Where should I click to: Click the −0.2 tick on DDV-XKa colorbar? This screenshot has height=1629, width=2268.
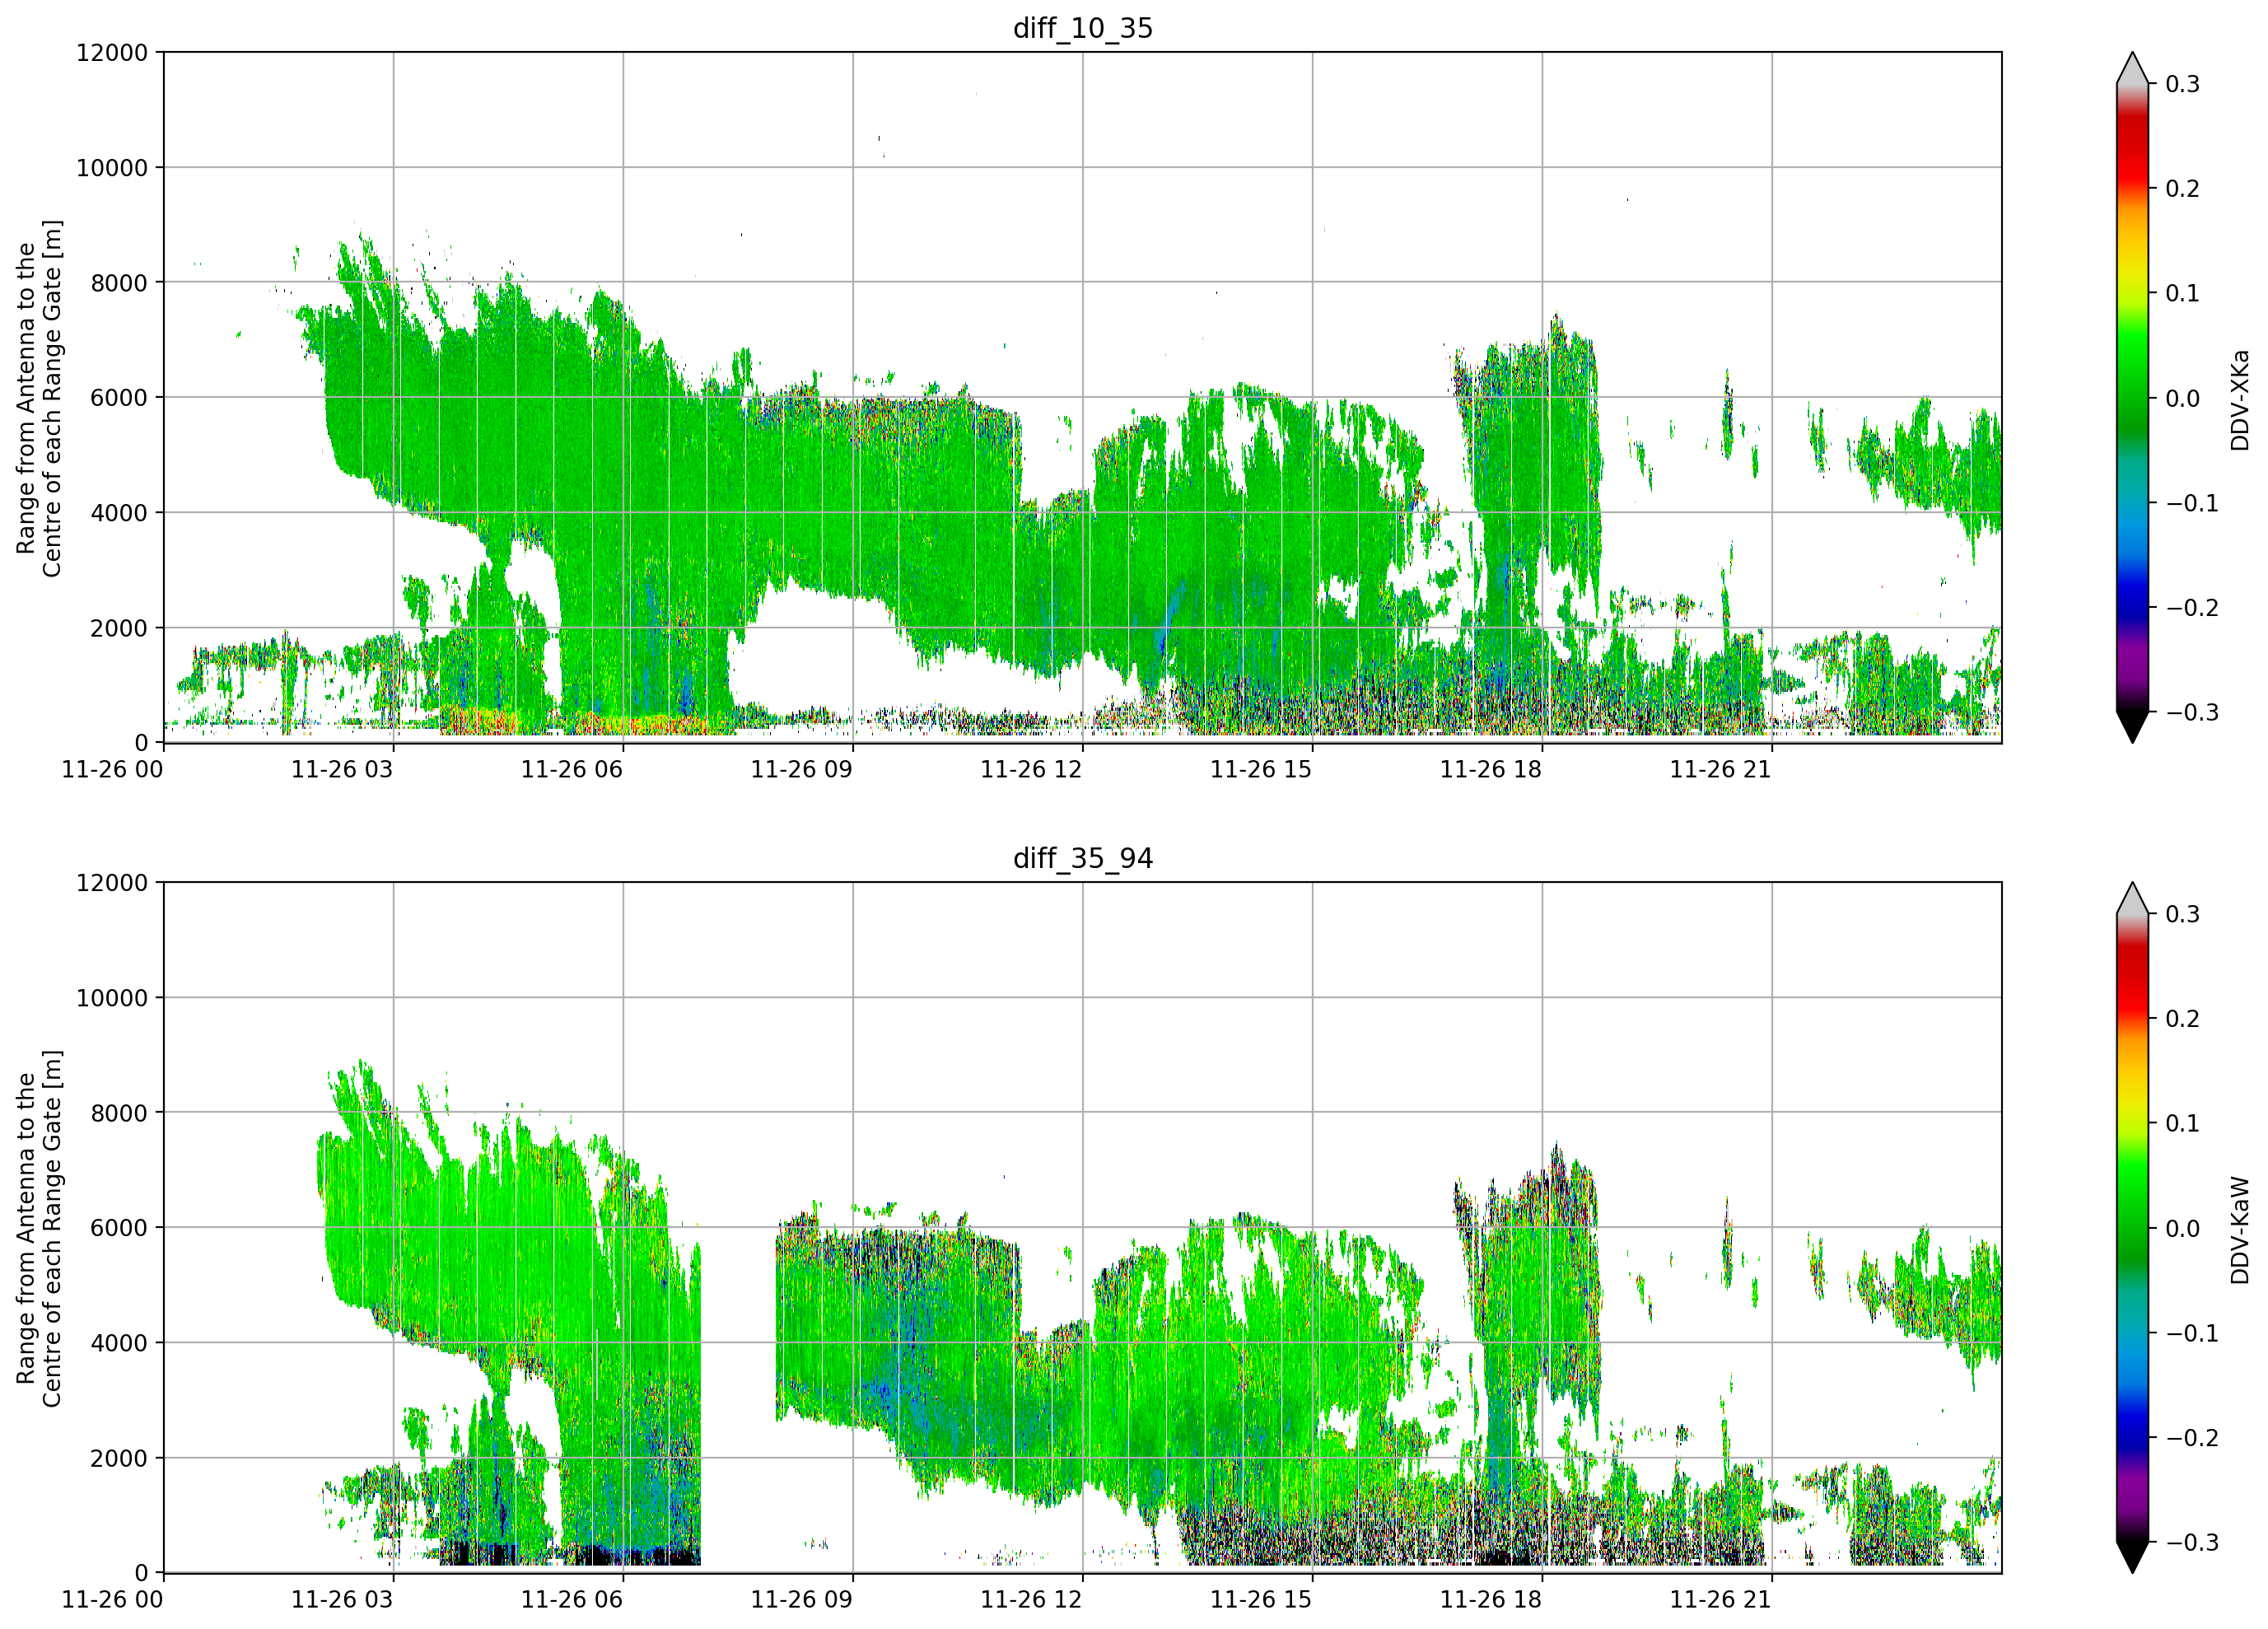click(x=2192, y=608)
